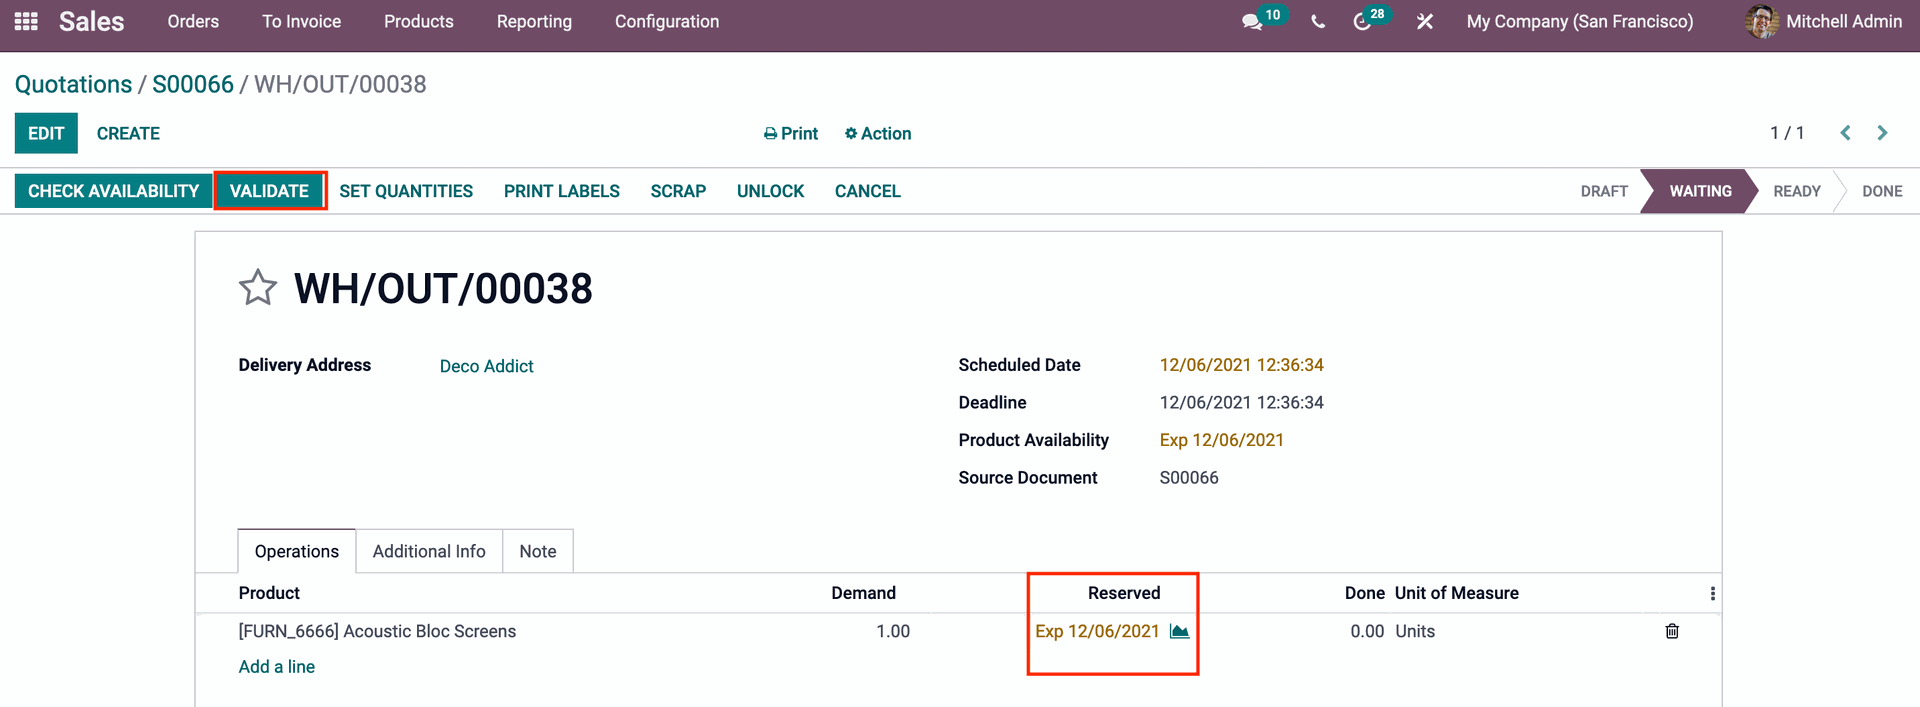The height and width of the screenshot is (707, 1920).
Task: Open the Print dropdown
Action: 790,134
